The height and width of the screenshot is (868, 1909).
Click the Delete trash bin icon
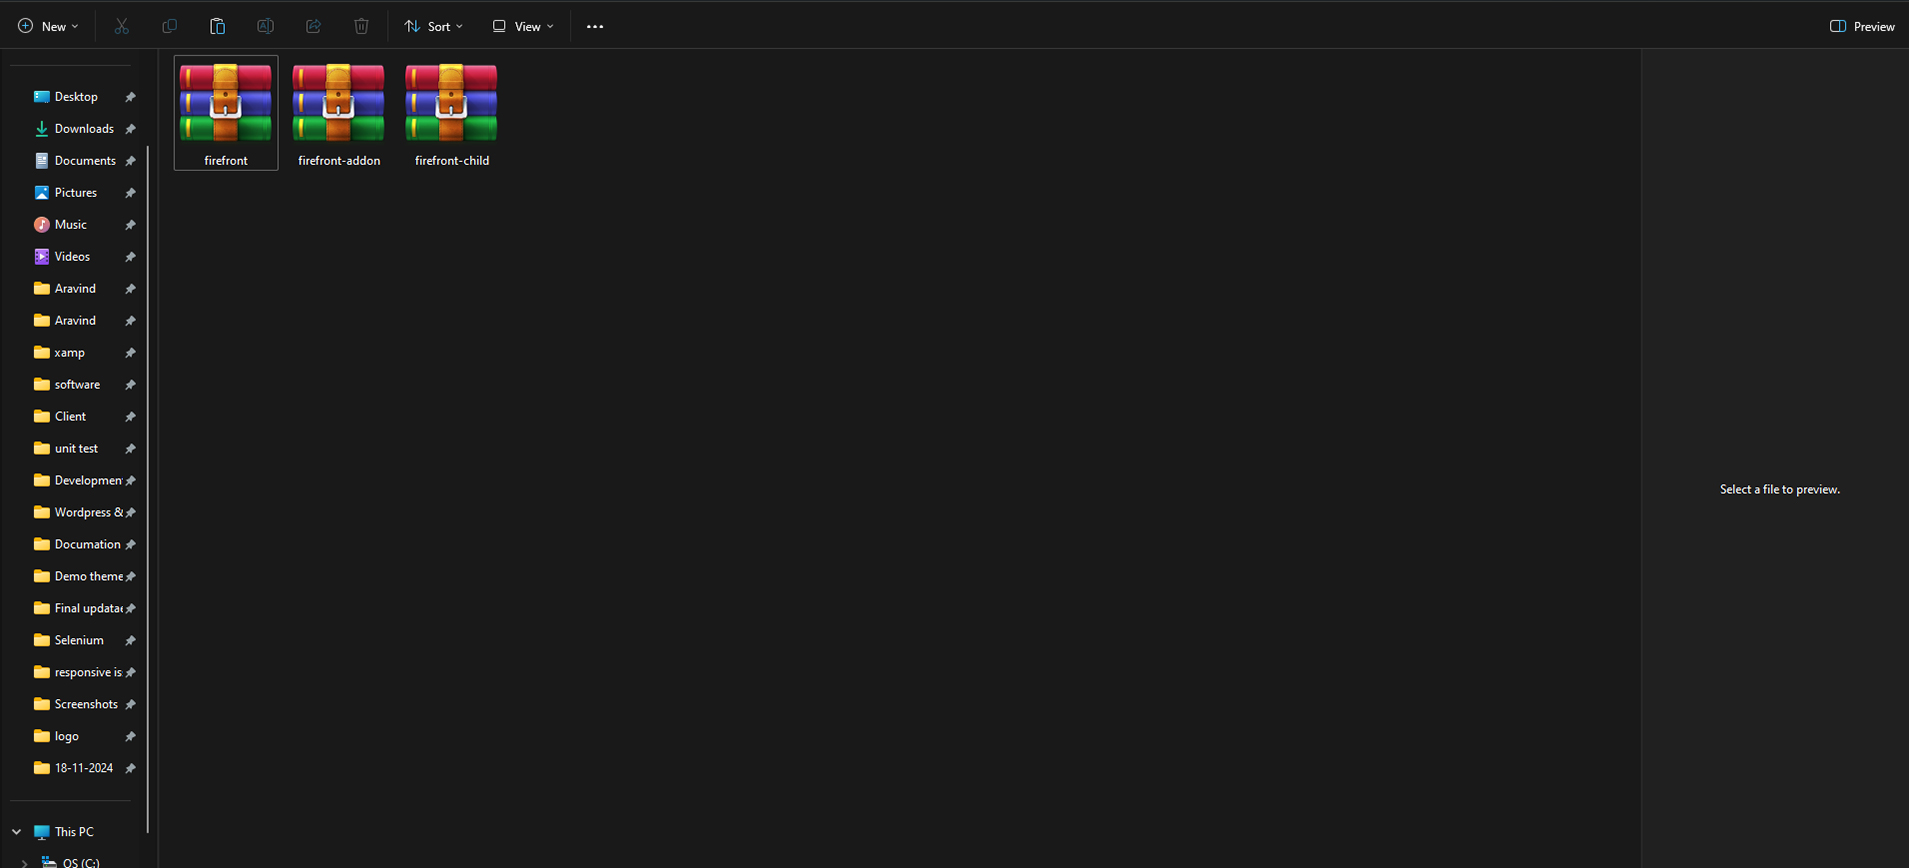(x=361, y=26)
